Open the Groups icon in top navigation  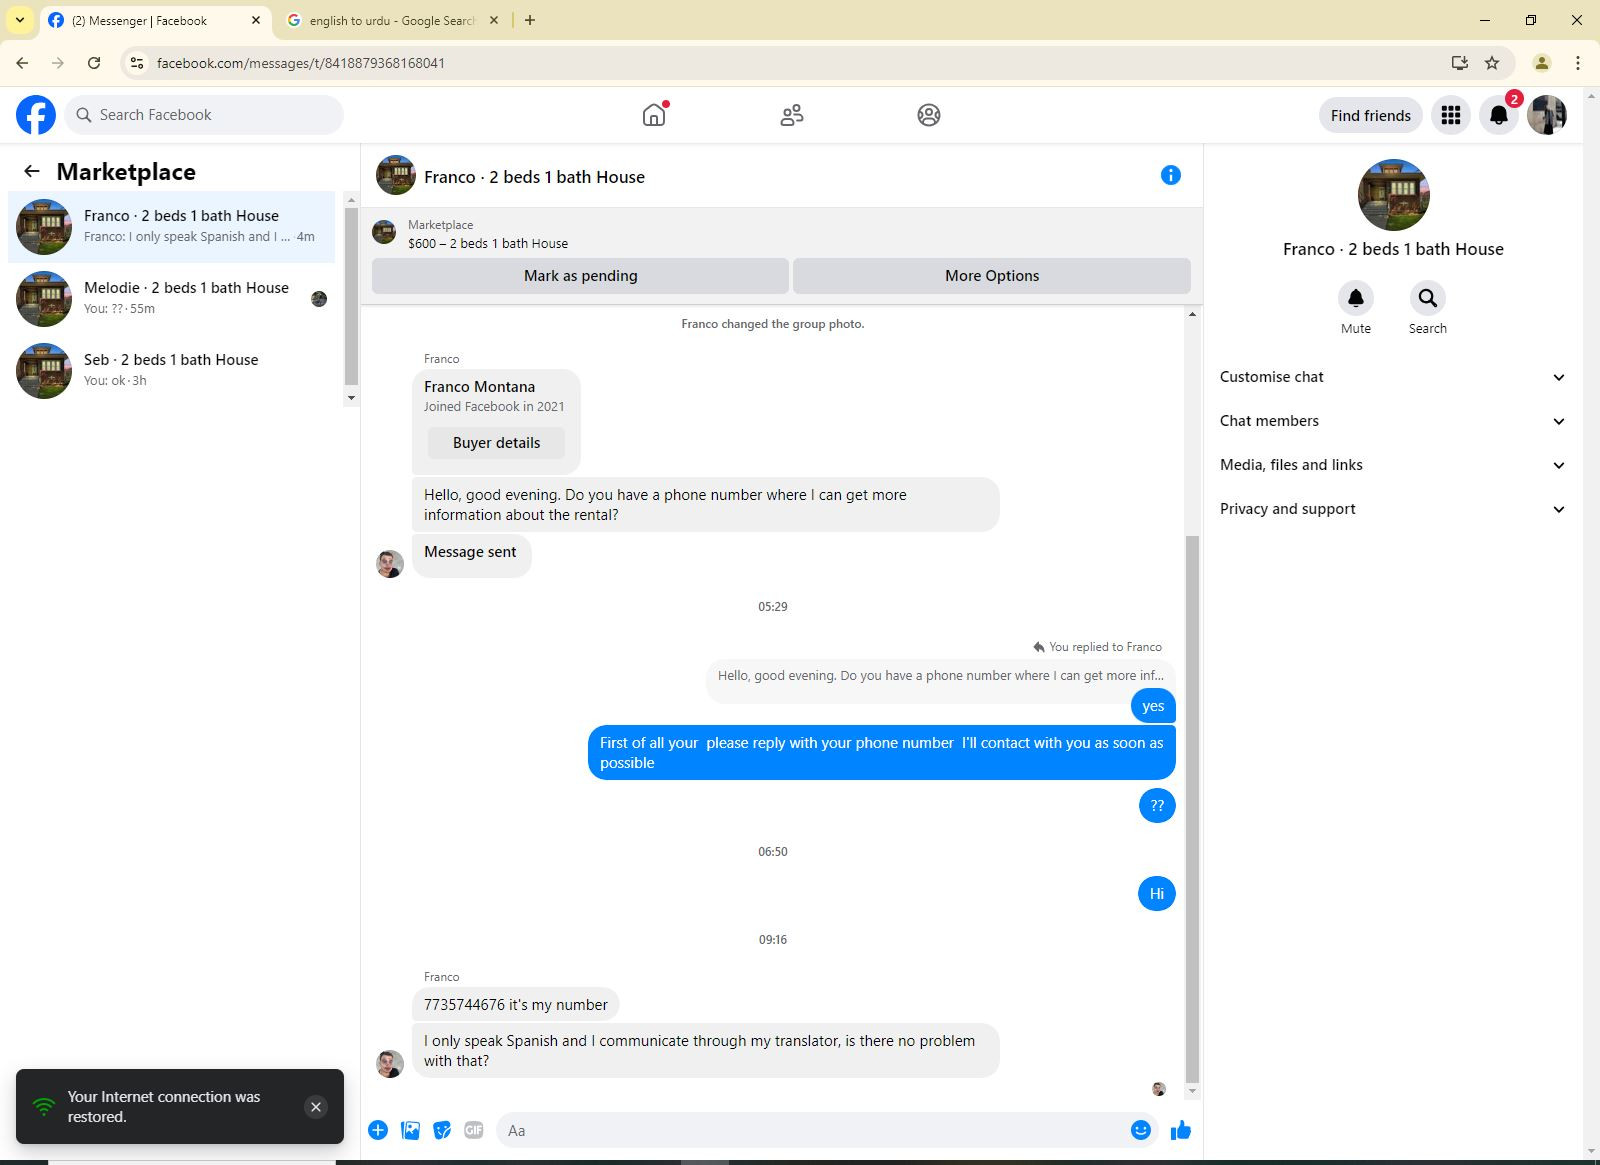pyautogui.click(x=929, y=115)
